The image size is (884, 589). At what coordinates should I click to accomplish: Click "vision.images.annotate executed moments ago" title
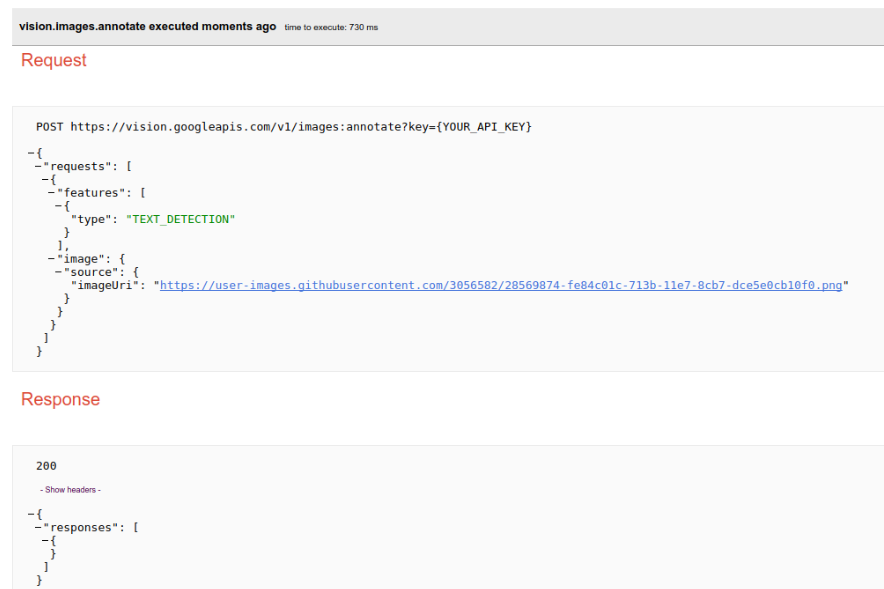(148, 26)
